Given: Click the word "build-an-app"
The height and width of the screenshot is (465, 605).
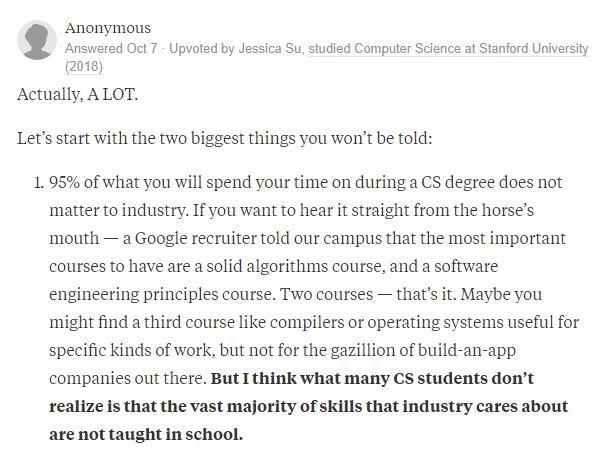Looking at the screenshot, I should 466,350.
